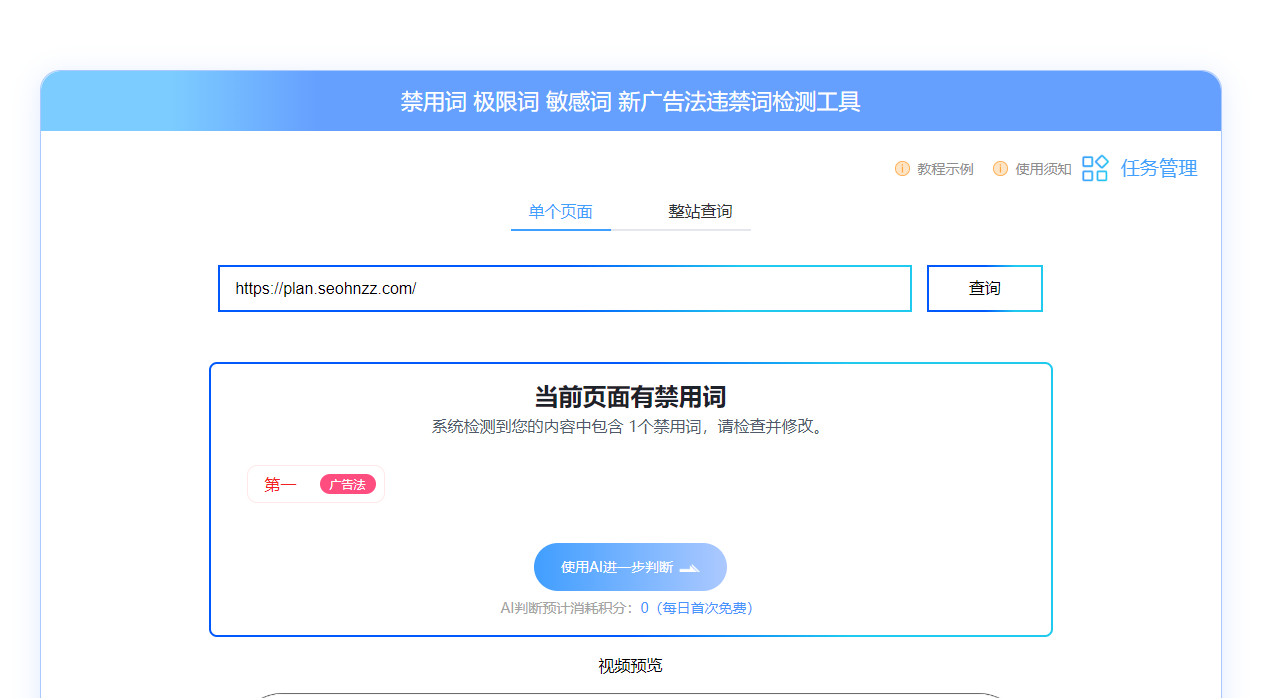Click the info icon beside 使用须知
This screenshot has width=1273, height=698.
[1000, 168]
